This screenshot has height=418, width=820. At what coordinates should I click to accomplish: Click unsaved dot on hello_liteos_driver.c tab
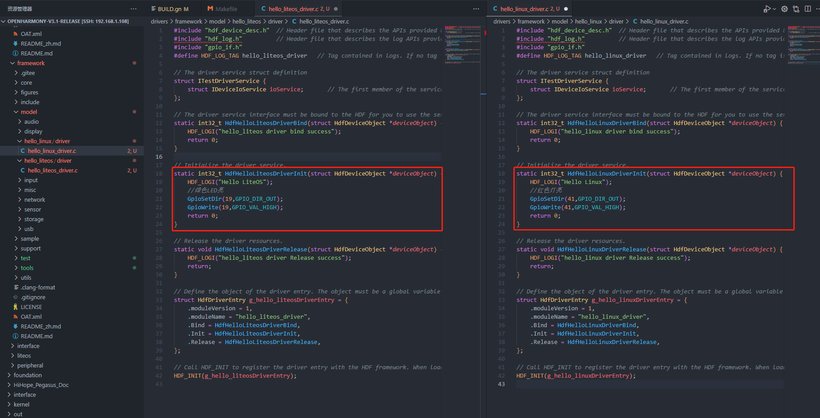click(335, 9)
